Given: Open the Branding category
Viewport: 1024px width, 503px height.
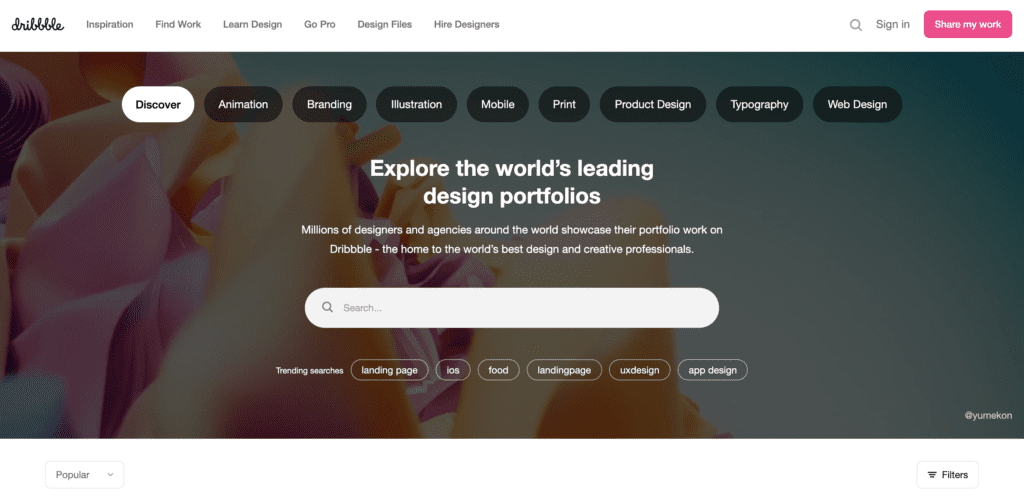Looking at the screenshot, I should (329, 105).
